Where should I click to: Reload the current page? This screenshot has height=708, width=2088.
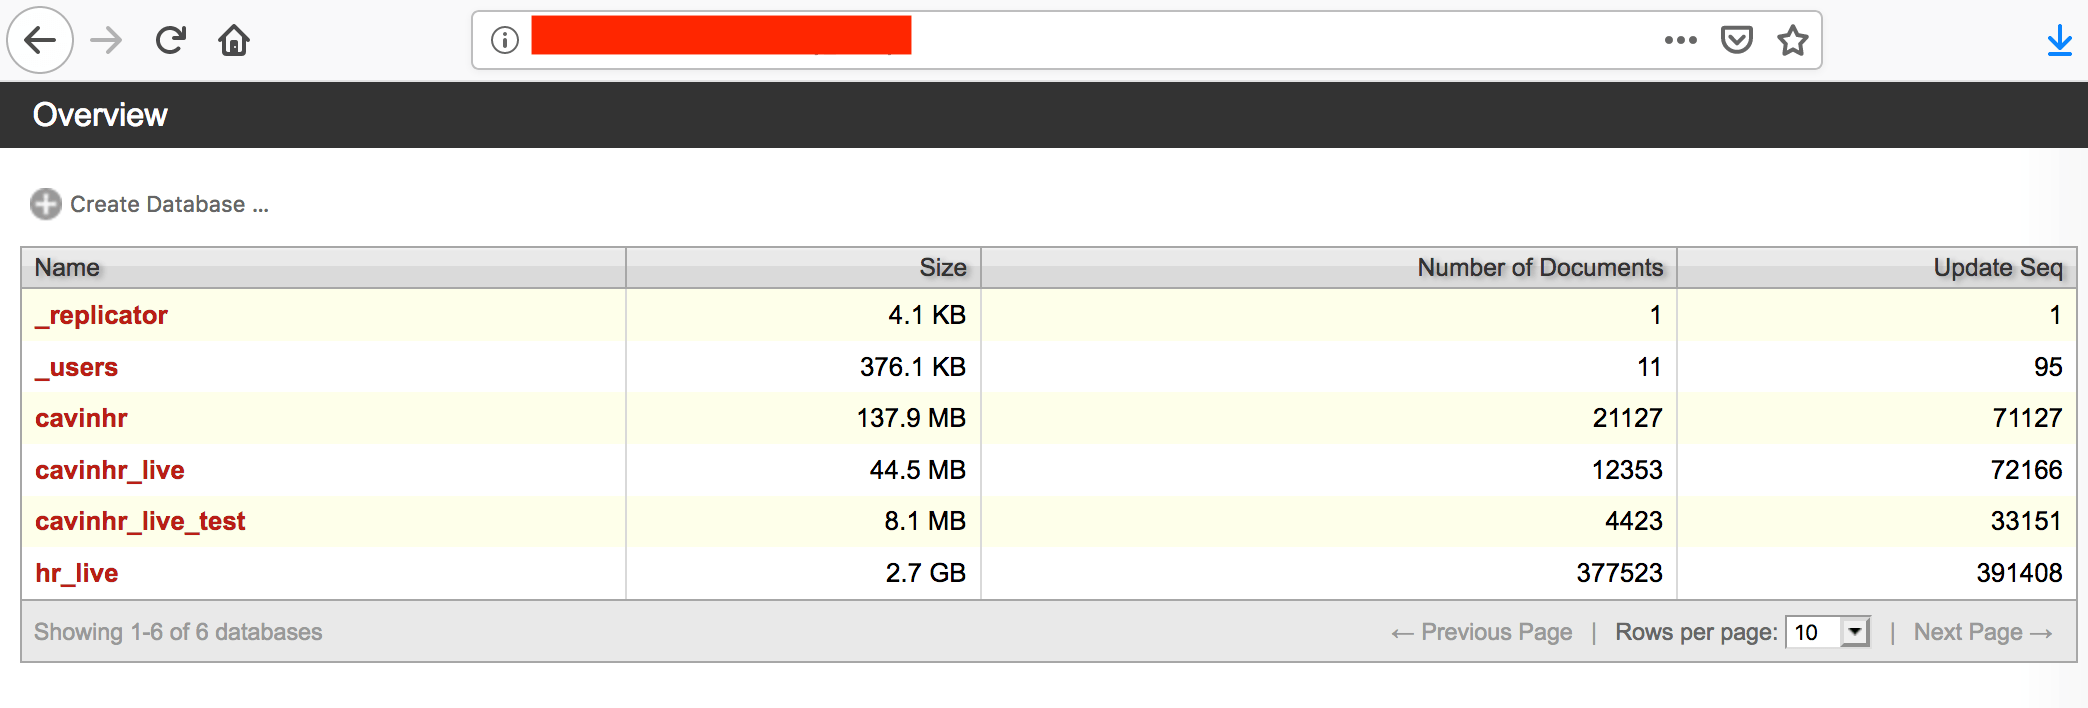coord(171,41)
